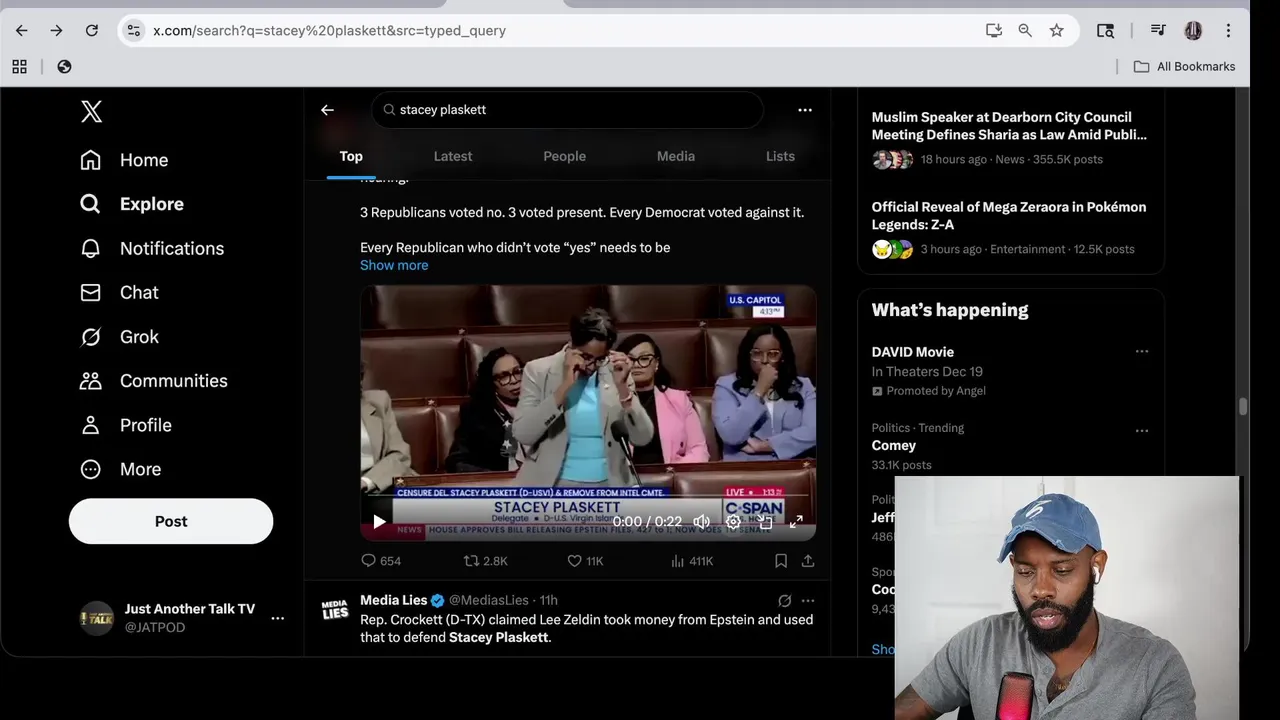This screenshot has width=1280, height=720.
Task: Share the Plaskett video post
Action: (808, 561)
